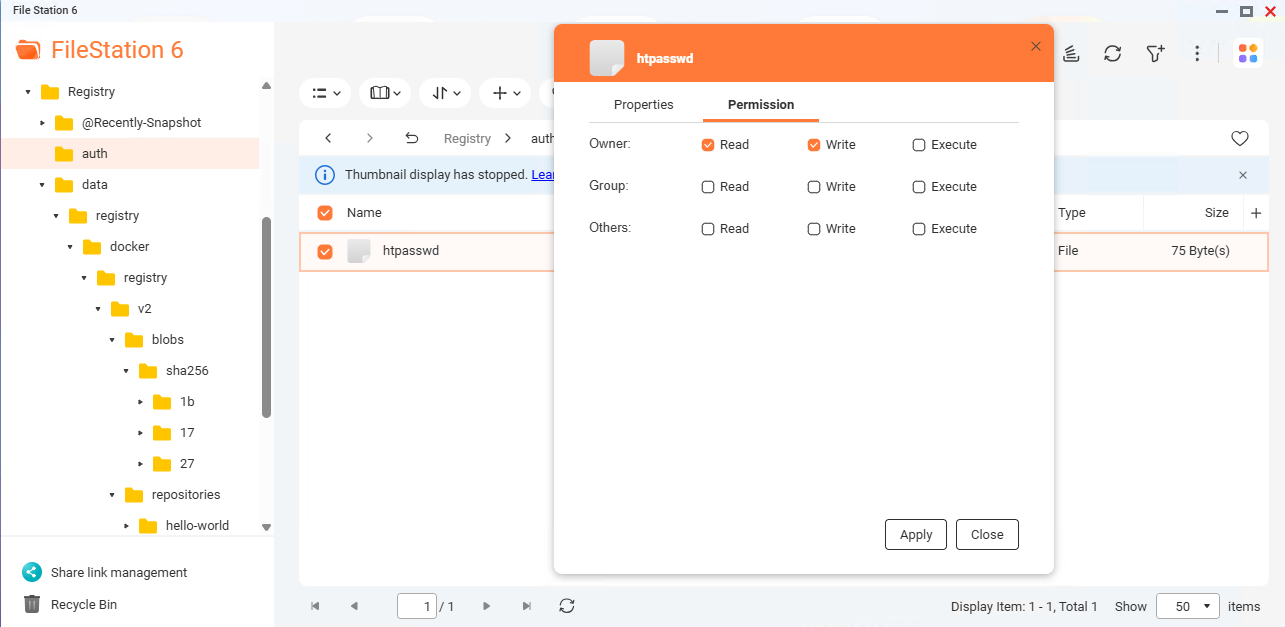The height and width of the screenshot is (627, 1285).
Task: Open the sort order dropdown
Action: point(445,93)
